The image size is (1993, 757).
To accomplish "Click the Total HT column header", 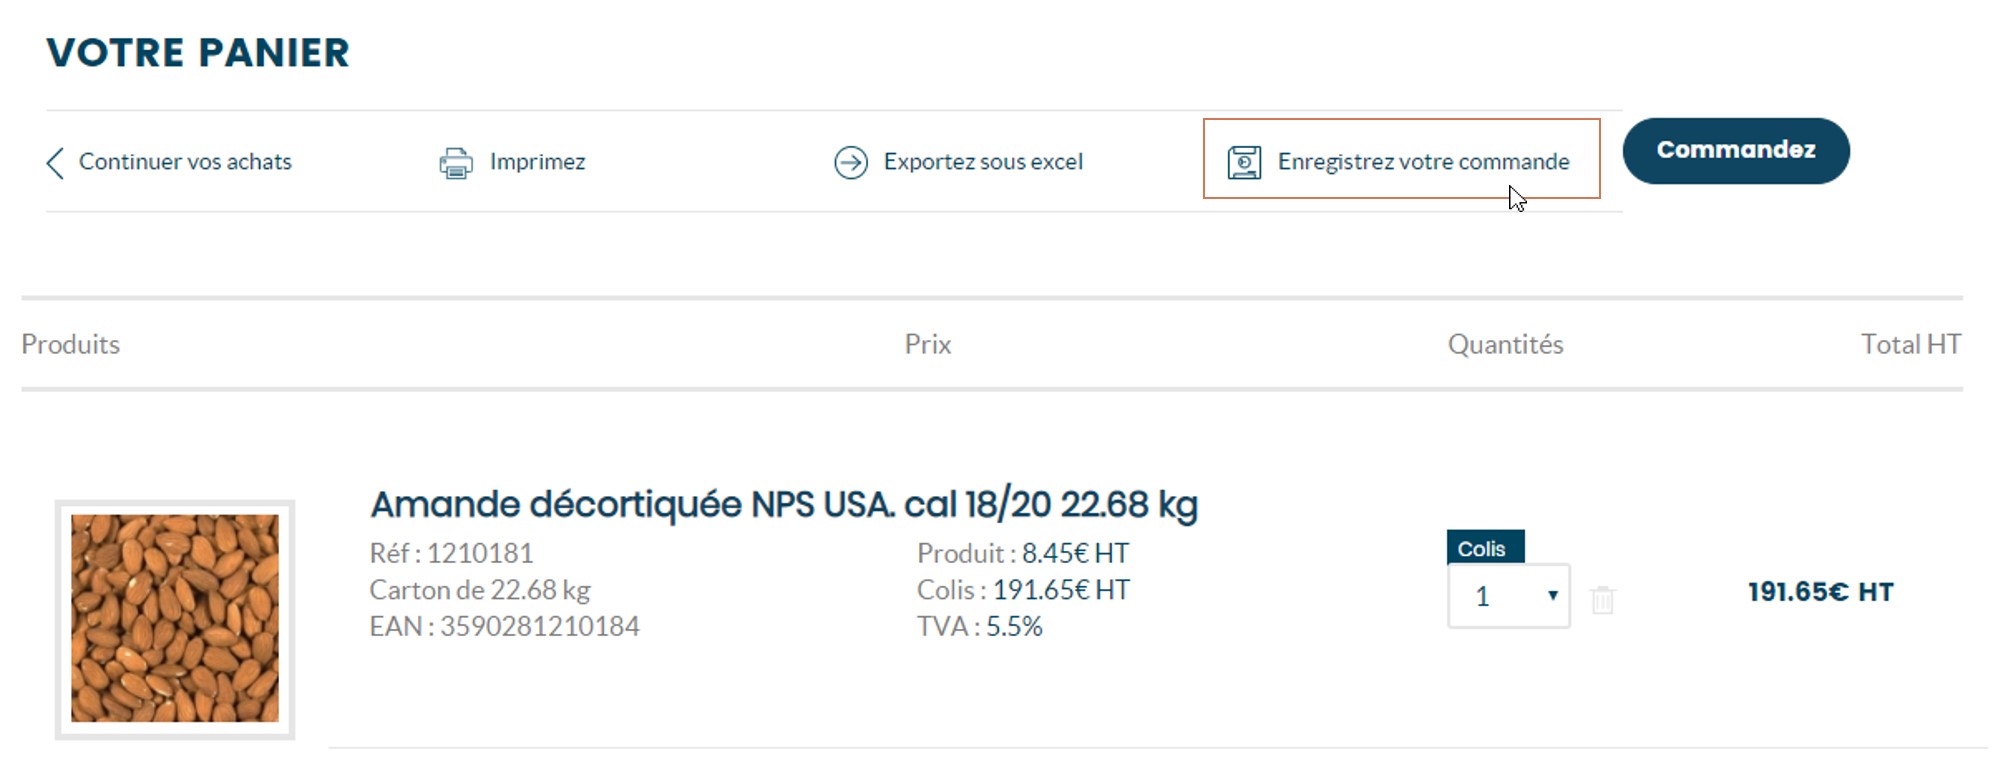I will click(x=1910, y=344).
